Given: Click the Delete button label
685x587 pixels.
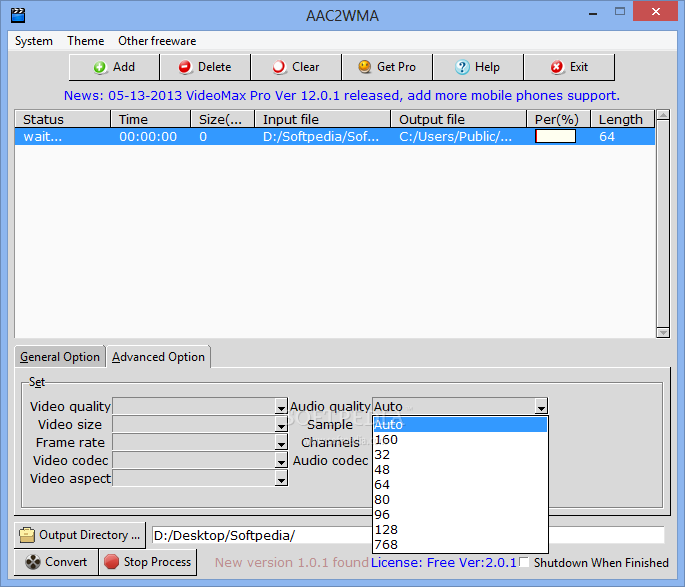Looking at the screenshot, I should tap(214, 67).
